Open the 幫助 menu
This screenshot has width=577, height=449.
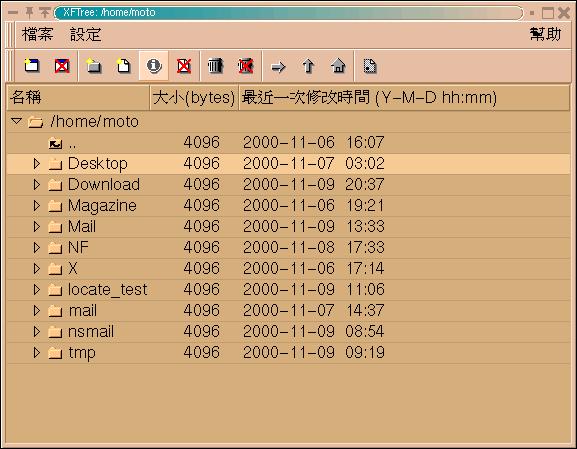coord(545,34)
